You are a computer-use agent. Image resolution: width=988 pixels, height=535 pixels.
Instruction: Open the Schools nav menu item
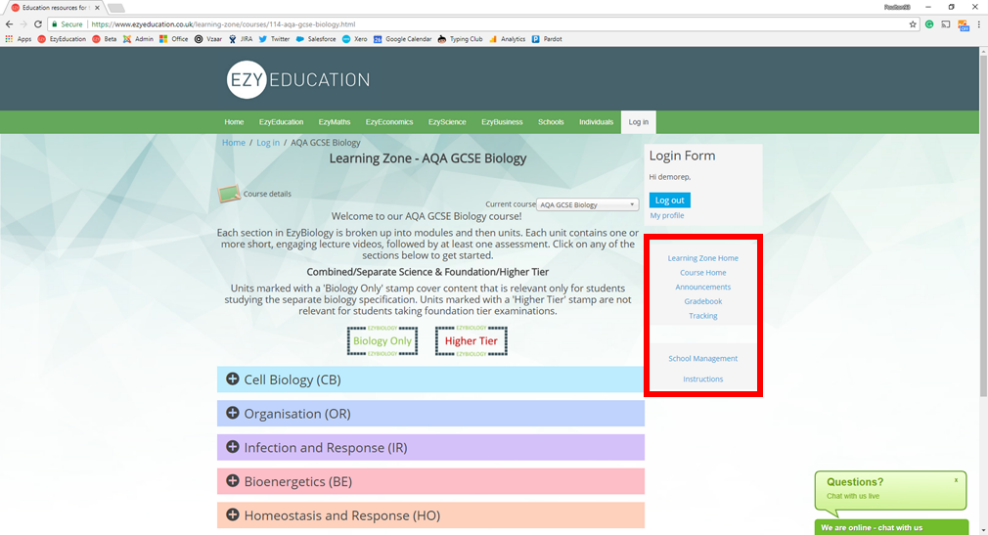[x=551, y=122]
